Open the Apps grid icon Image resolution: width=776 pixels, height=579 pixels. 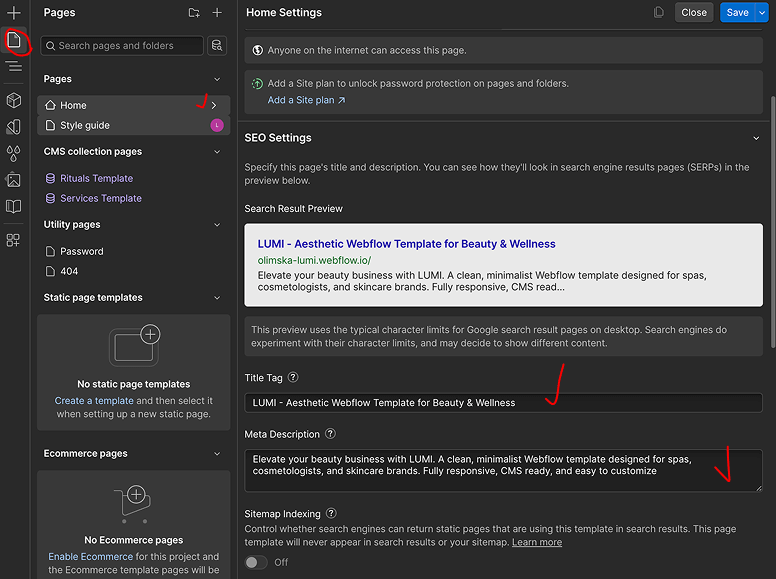tap(13, 241)
